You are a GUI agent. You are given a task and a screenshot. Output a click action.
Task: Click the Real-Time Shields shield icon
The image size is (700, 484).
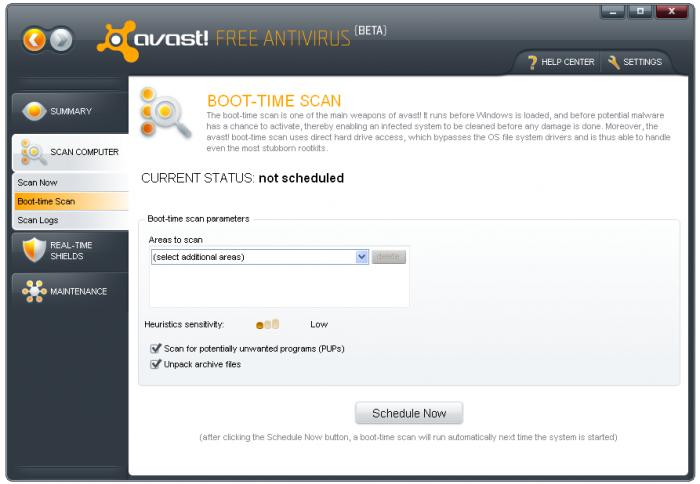[x=34, y=250]
